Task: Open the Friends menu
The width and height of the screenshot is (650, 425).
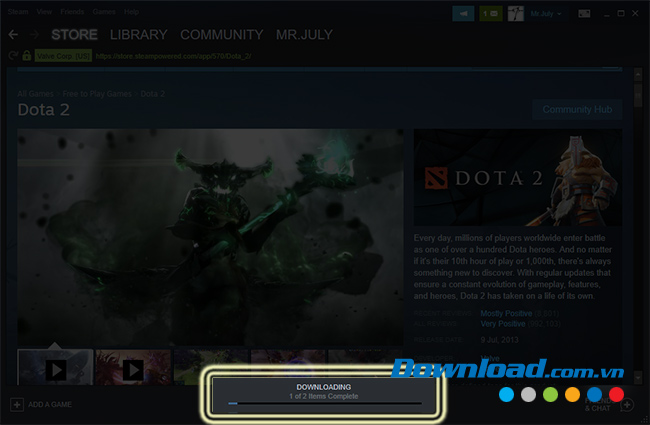Action: coord(72,12)
